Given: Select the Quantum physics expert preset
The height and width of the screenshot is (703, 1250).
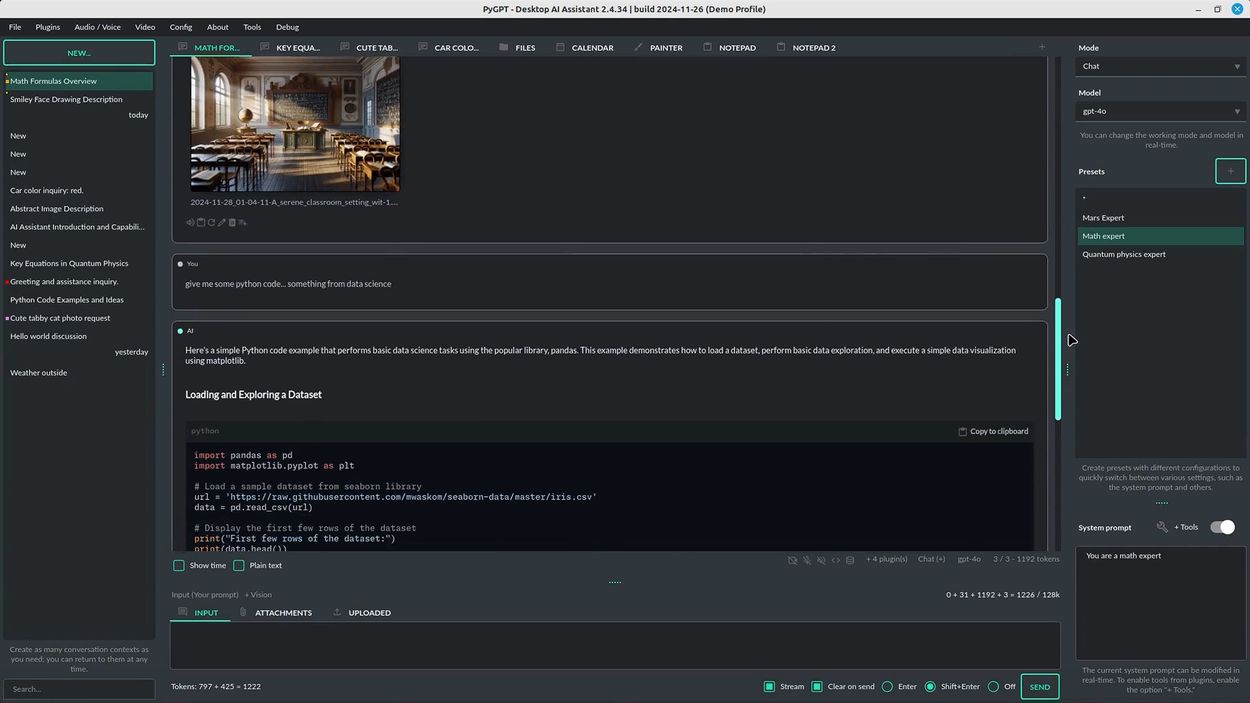Looking at the screenshot, I should coord(1160,254).
